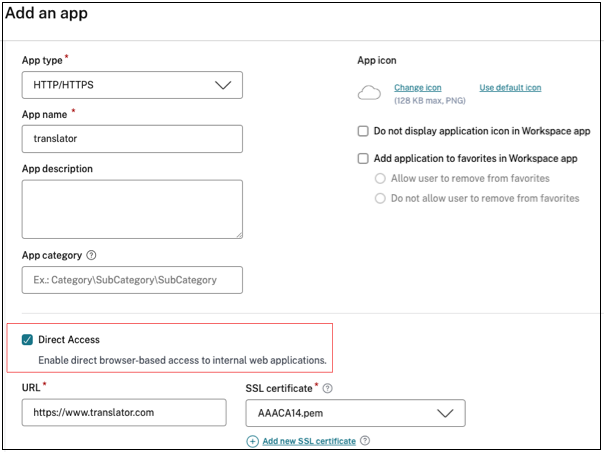Click SSL certificate help icon
Viewport: 604px width, 452px height.
pyautogui.click(x=327, y=387)
